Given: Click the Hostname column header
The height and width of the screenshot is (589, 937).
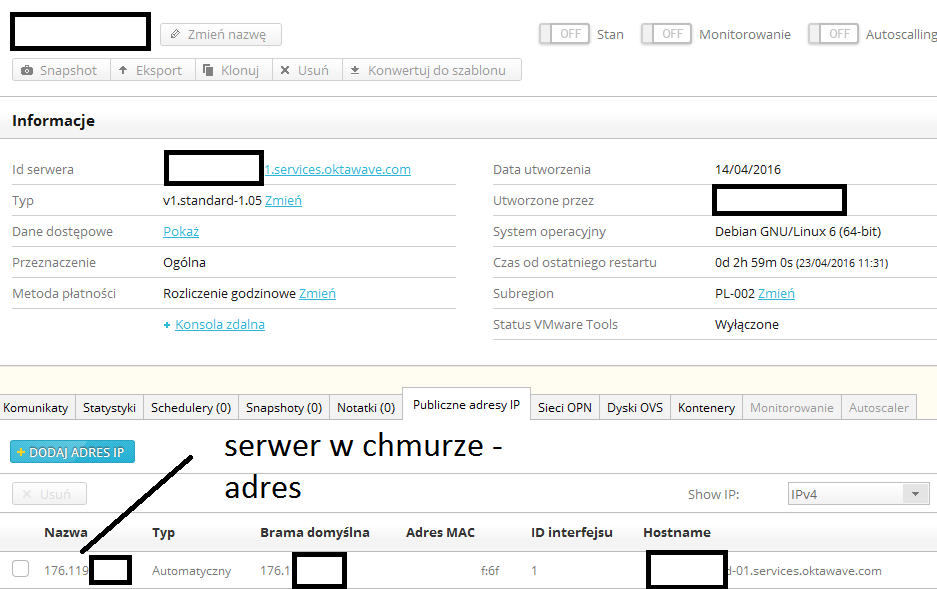Looking at the screenshot, I should [x=677, y=532].
